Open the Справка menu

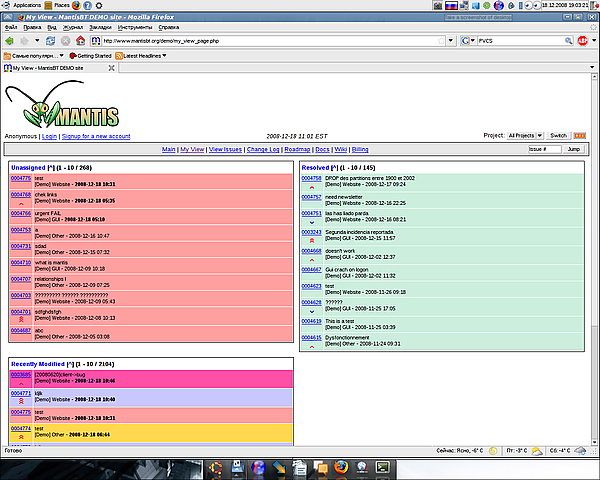click(169, 27)
